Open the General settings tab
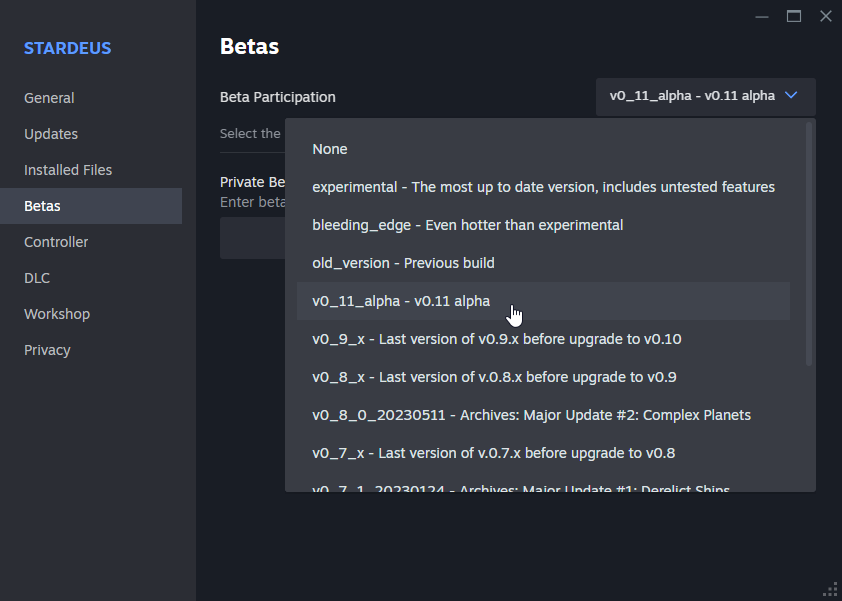 point(49,98)
